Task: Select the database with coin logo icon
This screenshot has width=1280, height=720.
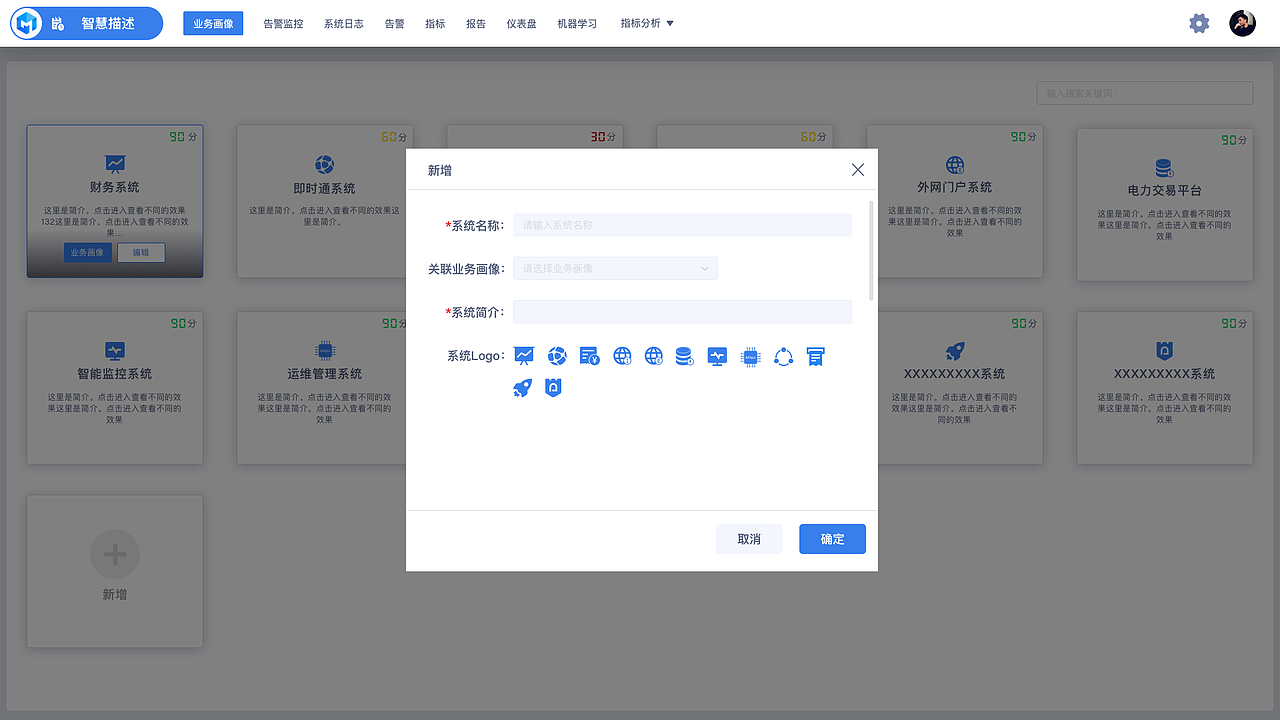Action: (685, 356)
